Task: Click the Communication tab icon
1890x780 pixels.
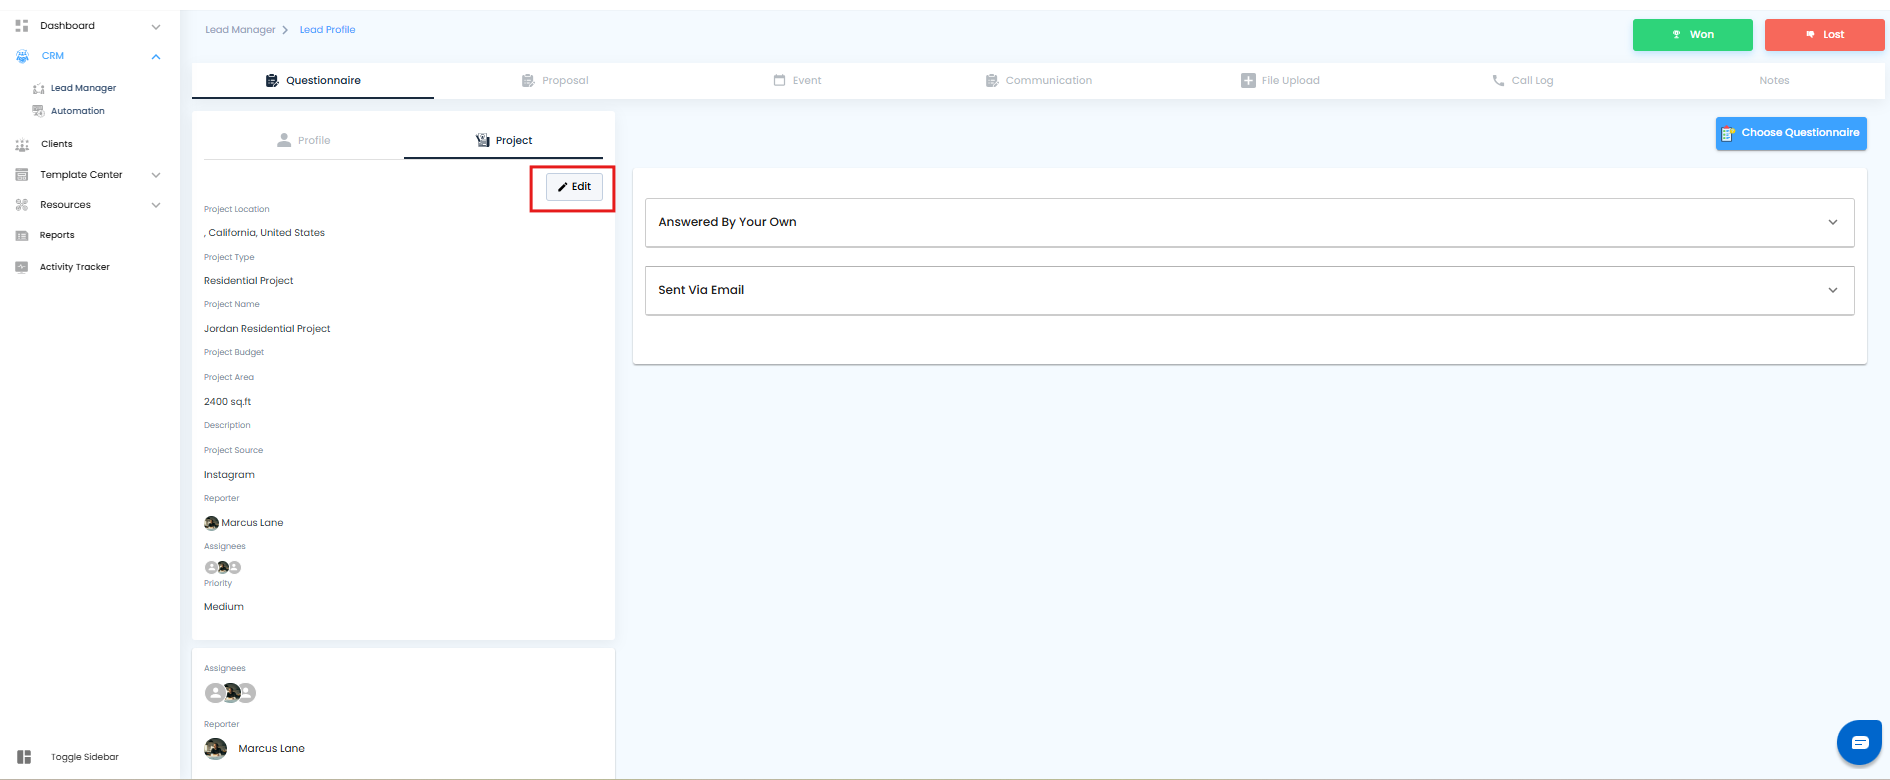Action: pyautogui.click(x=992, y=80)
